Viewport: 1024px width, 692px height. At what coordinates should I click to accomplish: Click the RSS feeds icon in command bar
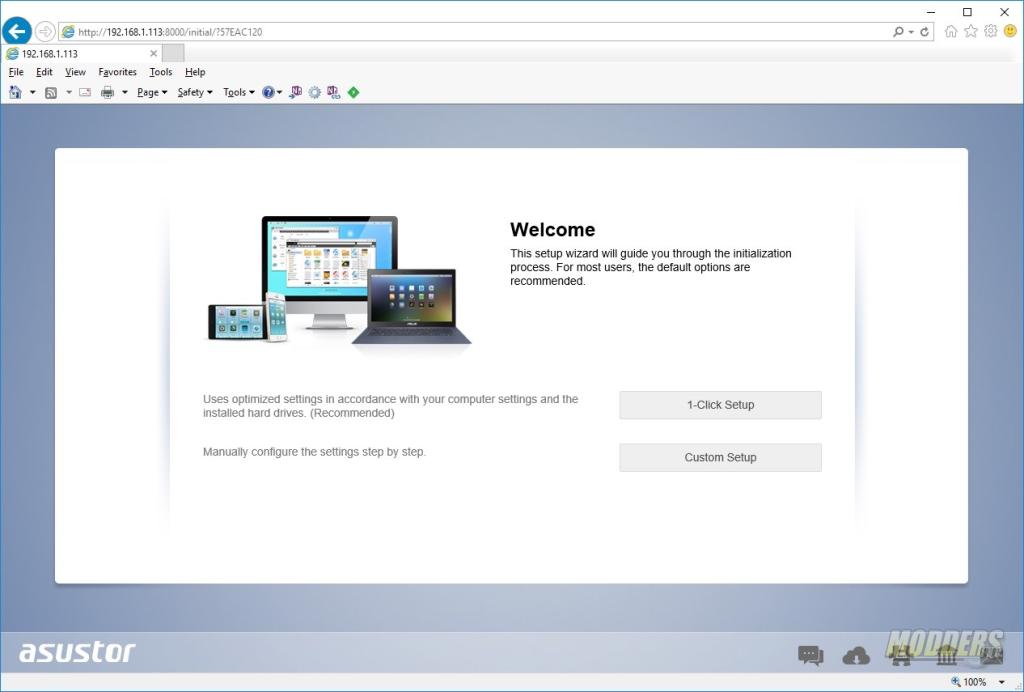click(x=50, y=92)
